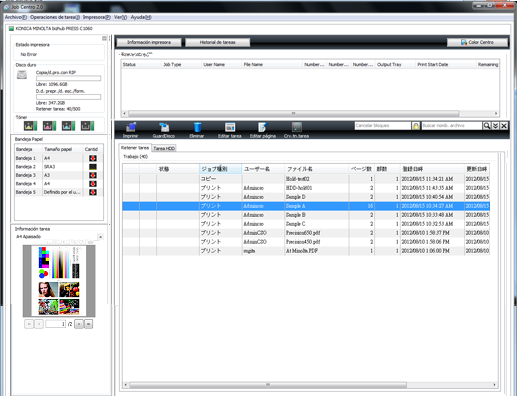Click the job preview thumbnail
This screenshot has width=517, height=396.
59,281
